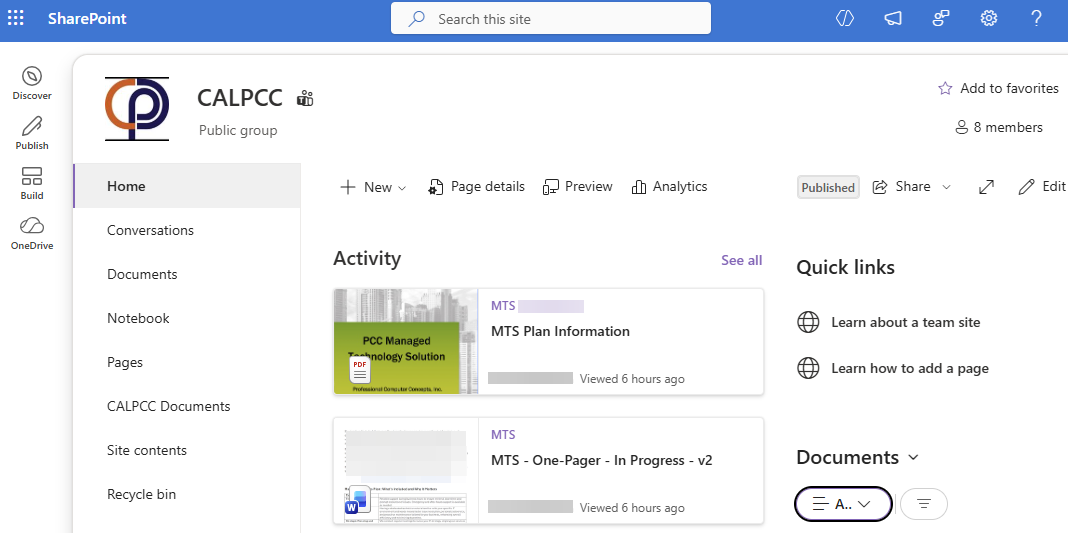Open the social contacts icon in header
Viewport: 1068px width, 533px height.
click(x=941, y=19)
